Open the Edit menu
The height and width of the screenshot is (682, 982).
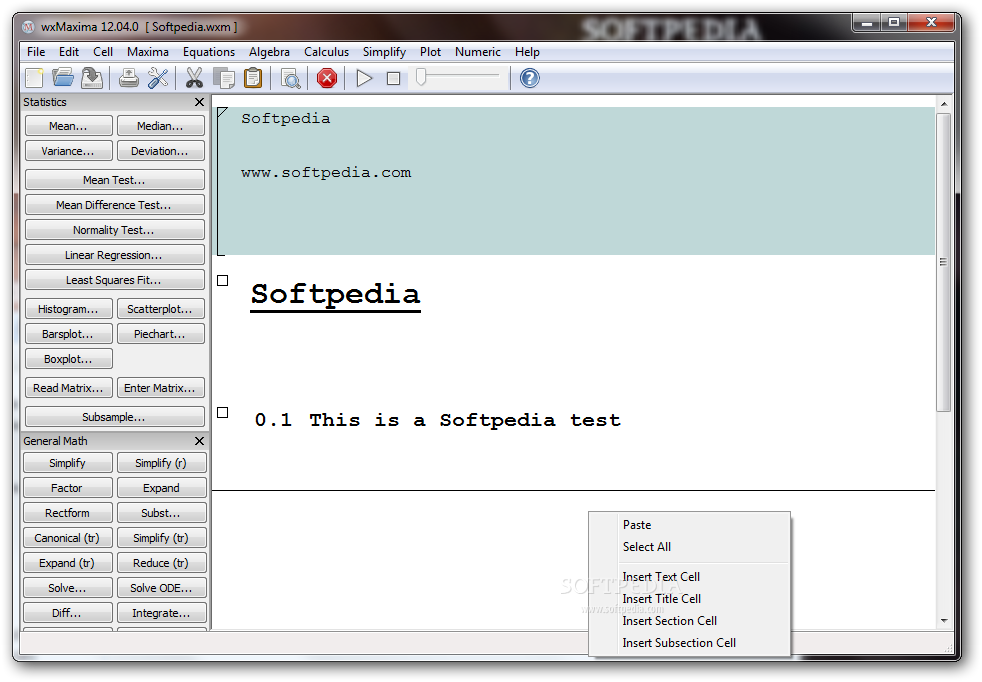pyautogui.click(x=69, y=52)
